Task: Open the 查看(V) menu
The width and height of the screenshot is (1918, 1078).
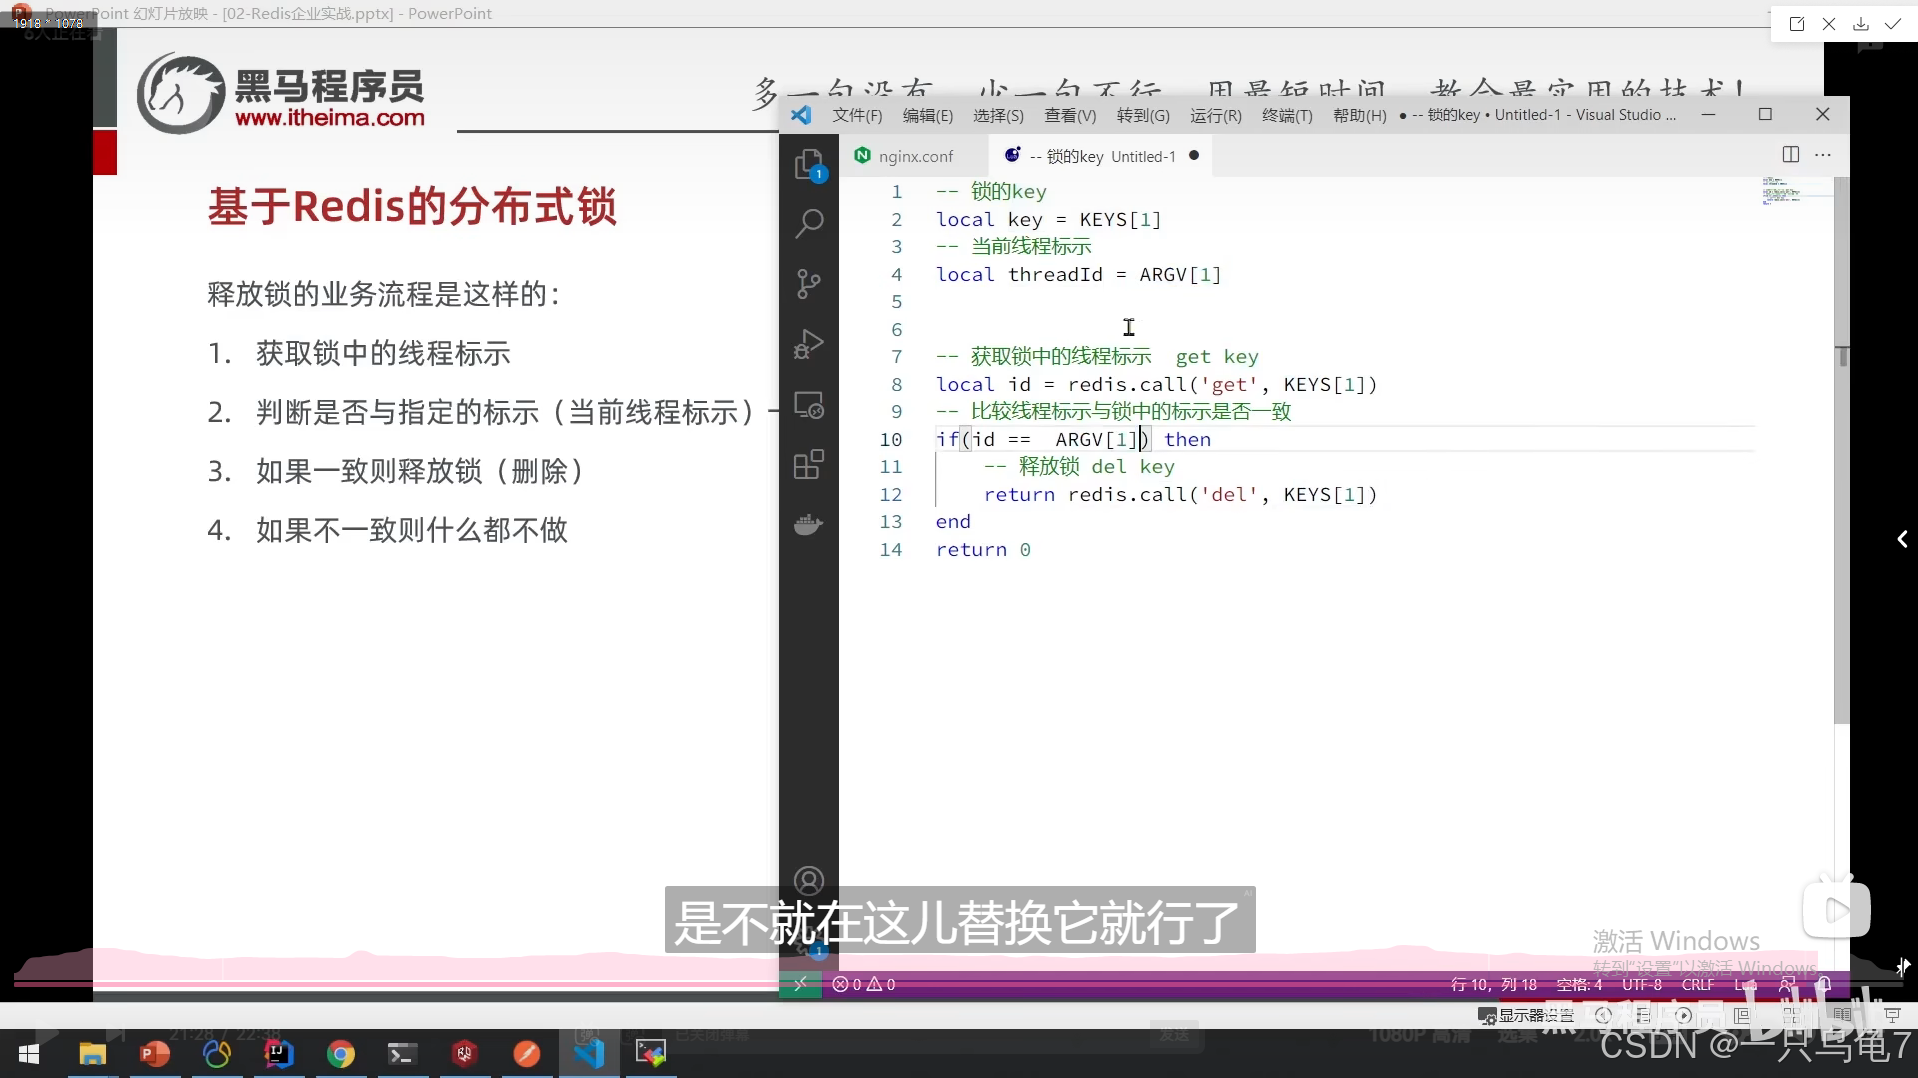Action: (1070, 115)
